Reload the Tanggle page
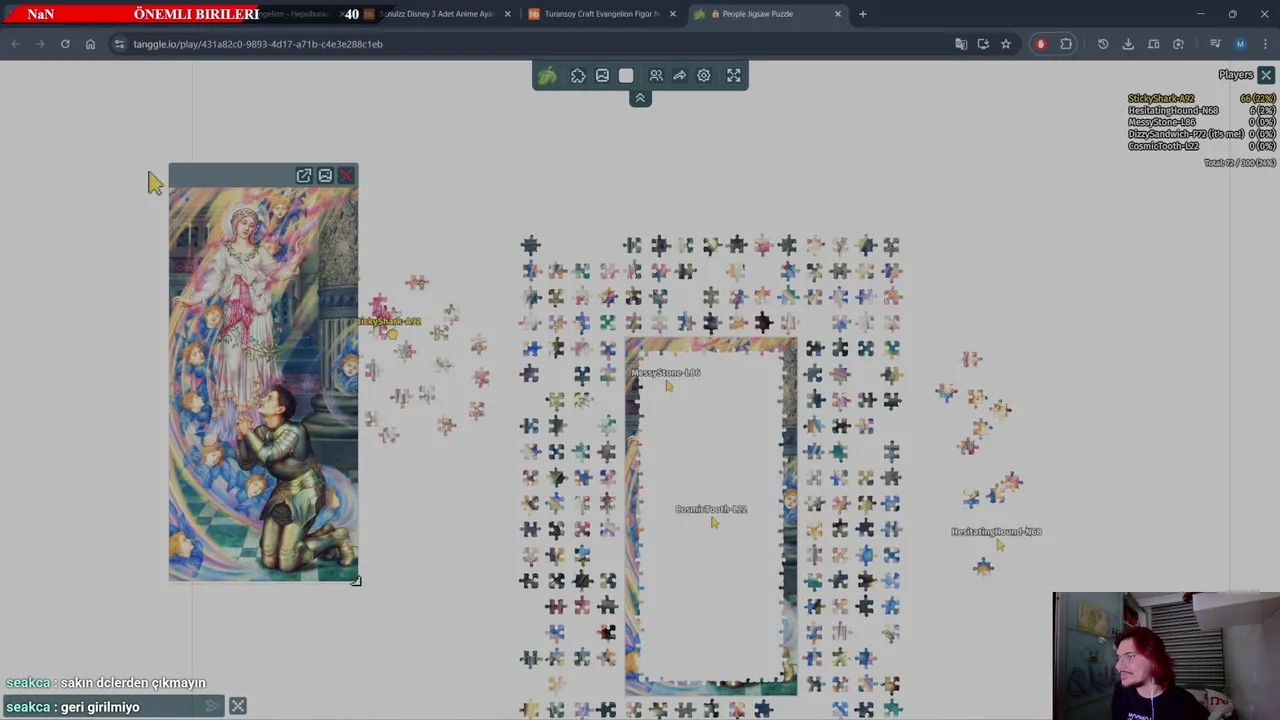This screenshot has height=720, width=1280. [65, 44]
